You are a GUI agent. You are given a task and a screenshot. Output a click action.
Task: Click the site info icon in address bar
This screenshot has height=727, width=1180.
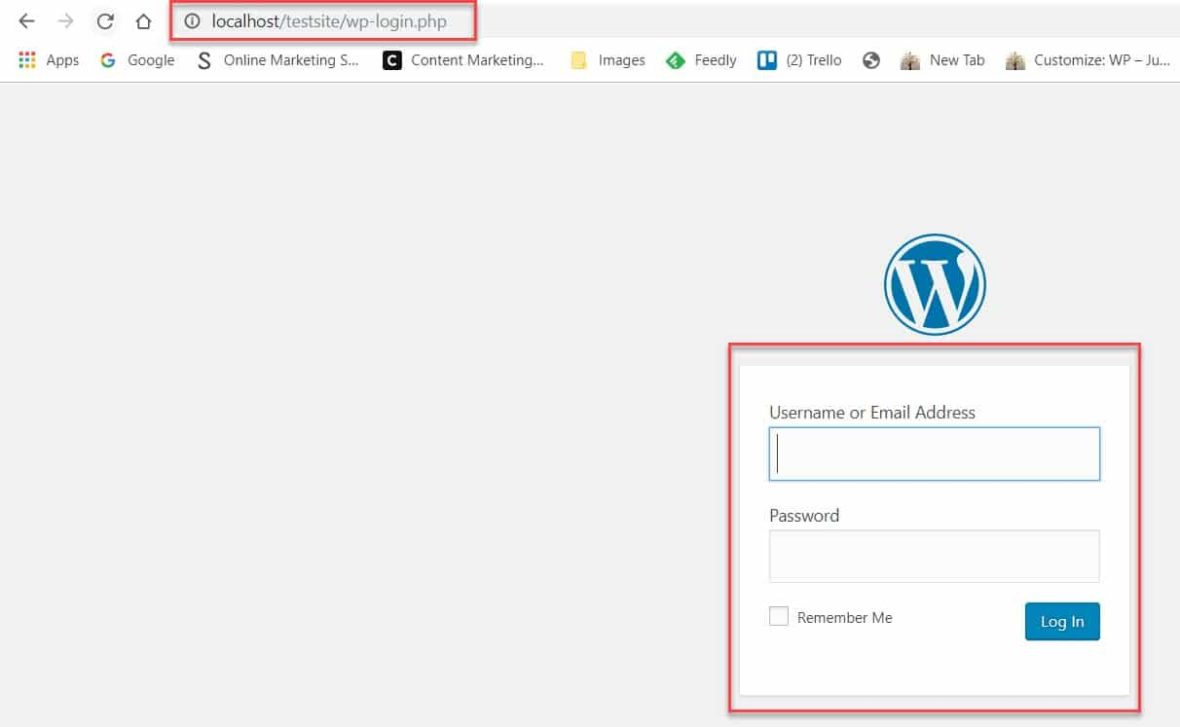pos(193,21)
